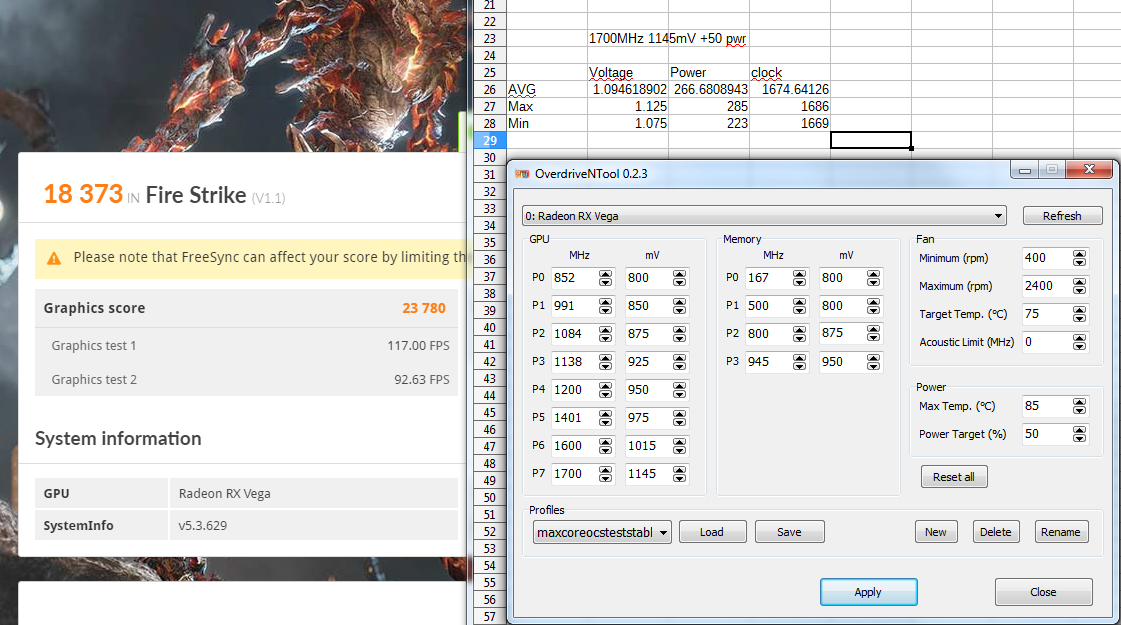The width and height of the screenshot is (1121, 625).
Task: Click fan Maximum rpm field showing 2400
Action: tap(1047, 285)
